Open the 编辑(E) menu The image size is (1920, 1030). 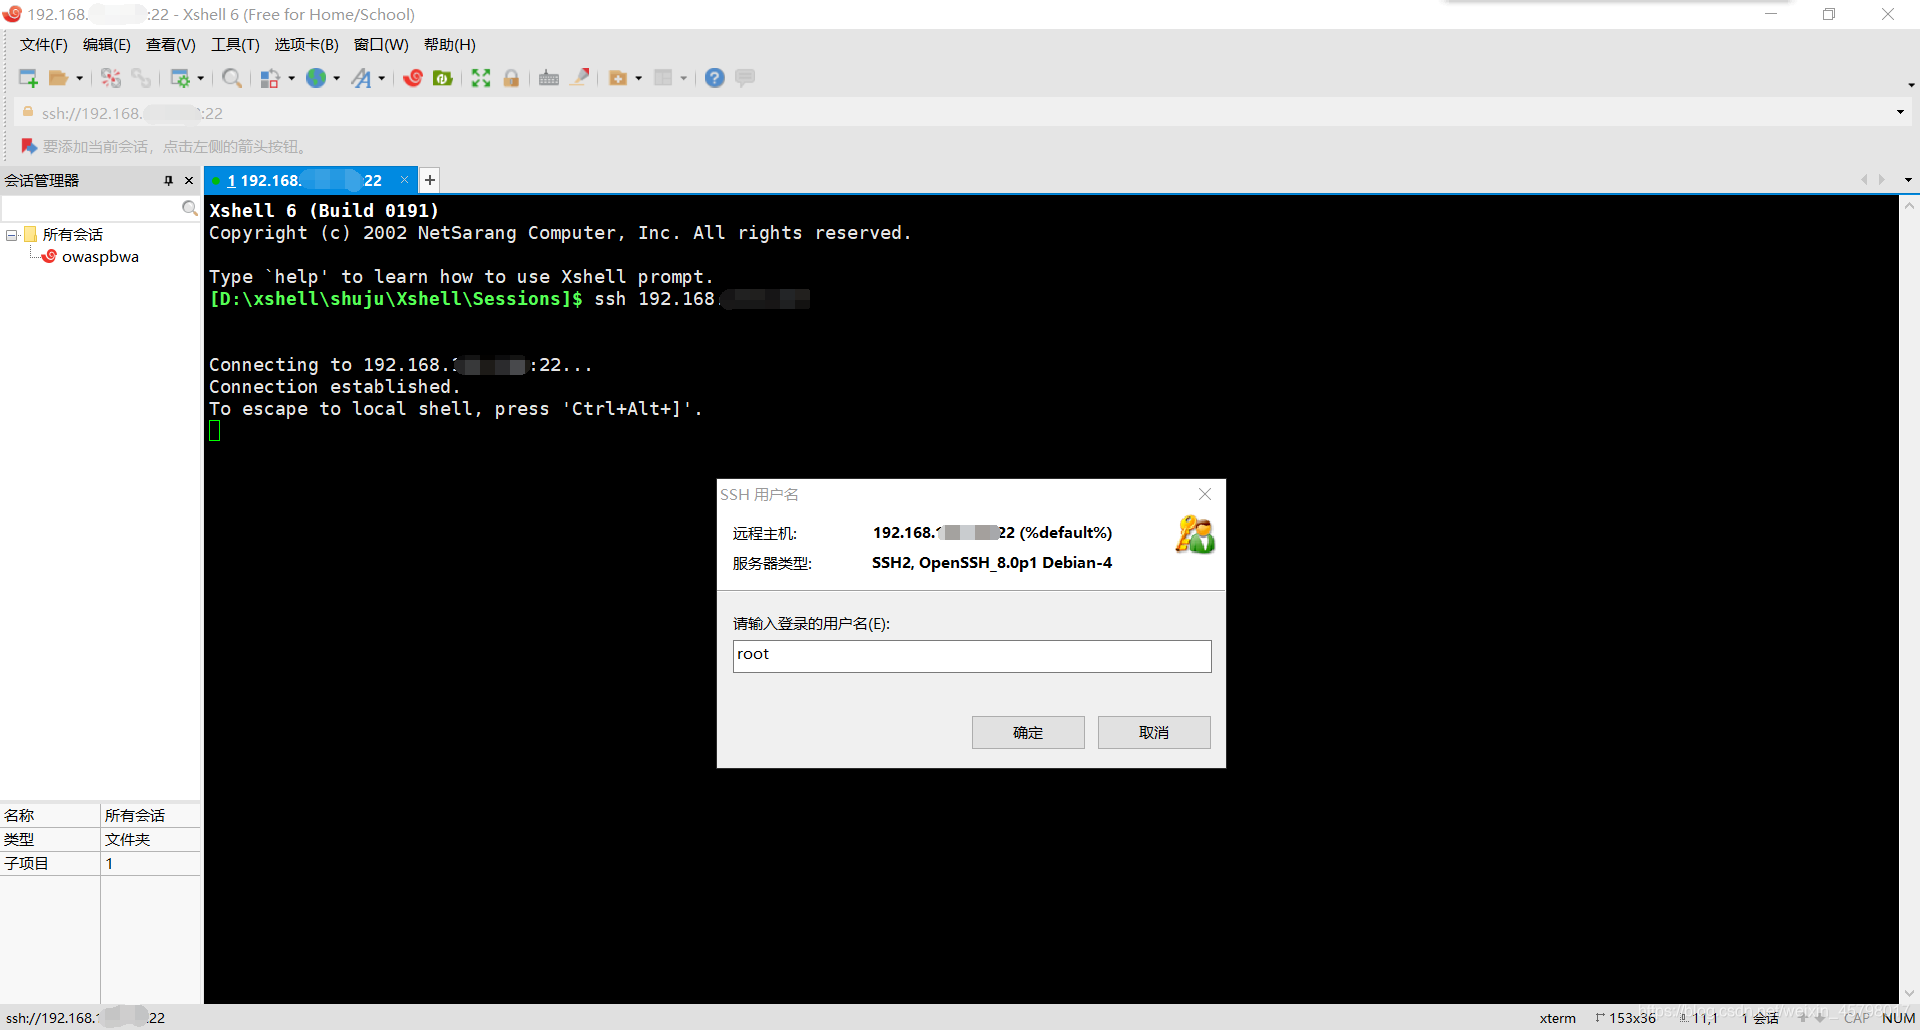click(107, 45)
